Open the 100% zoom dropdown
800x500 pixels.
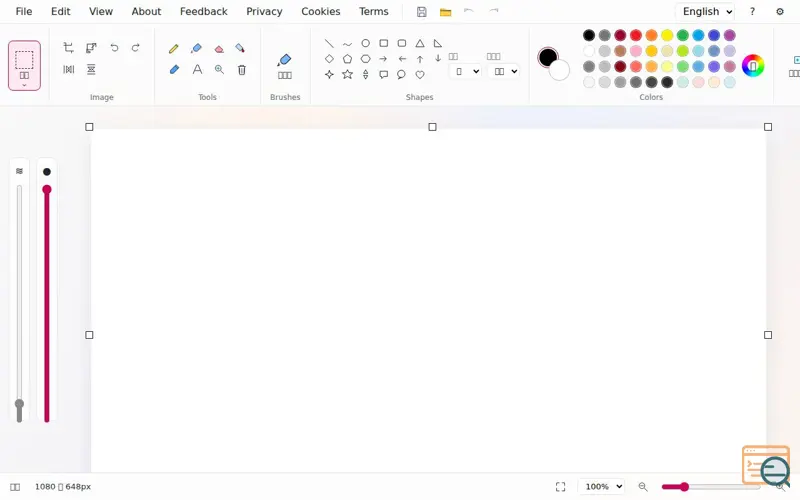[602, 487]
